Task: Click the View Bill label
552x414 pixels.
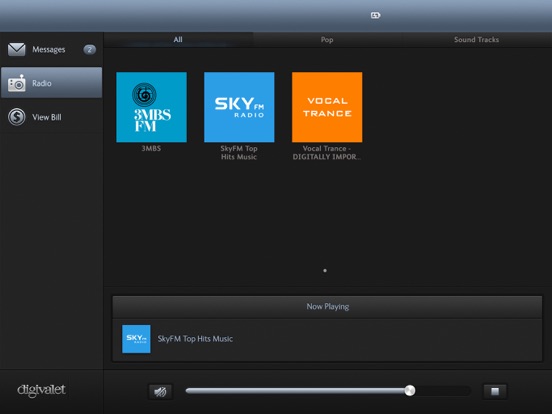Action: (47, 117)
